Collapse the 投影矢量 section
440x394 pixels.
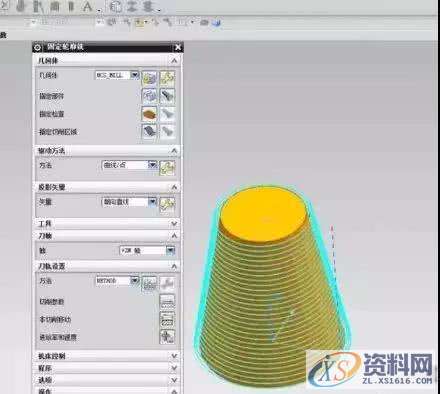[174, 187]
